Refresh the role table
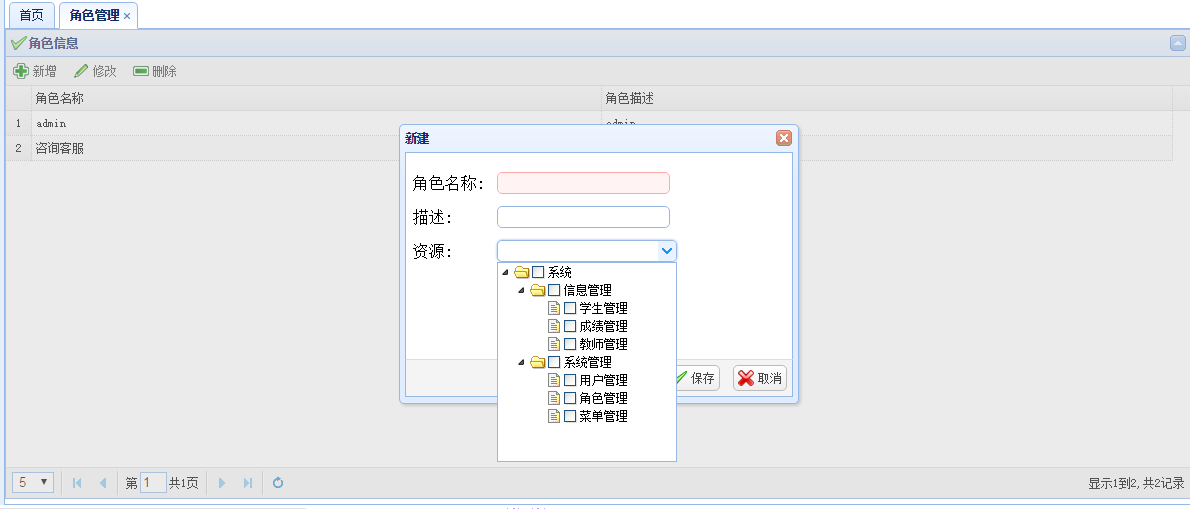The image size is (1190, 509). [278, 482]
